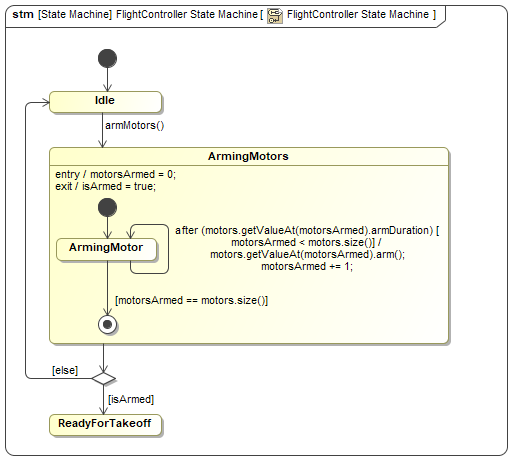The height and width of the screenshot is (460, 512).
Task: Click the motorsArmed += 1 effect text
Action: (x=307, y=266)
